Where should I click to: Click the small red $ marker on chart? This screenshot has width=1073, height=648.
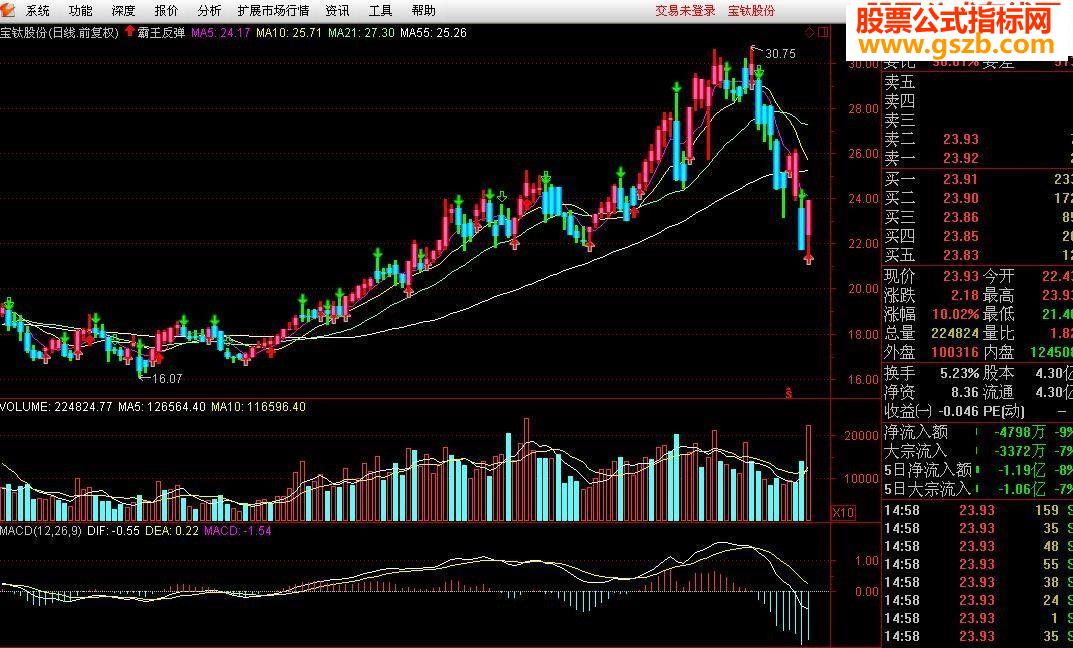coord(788,393)
